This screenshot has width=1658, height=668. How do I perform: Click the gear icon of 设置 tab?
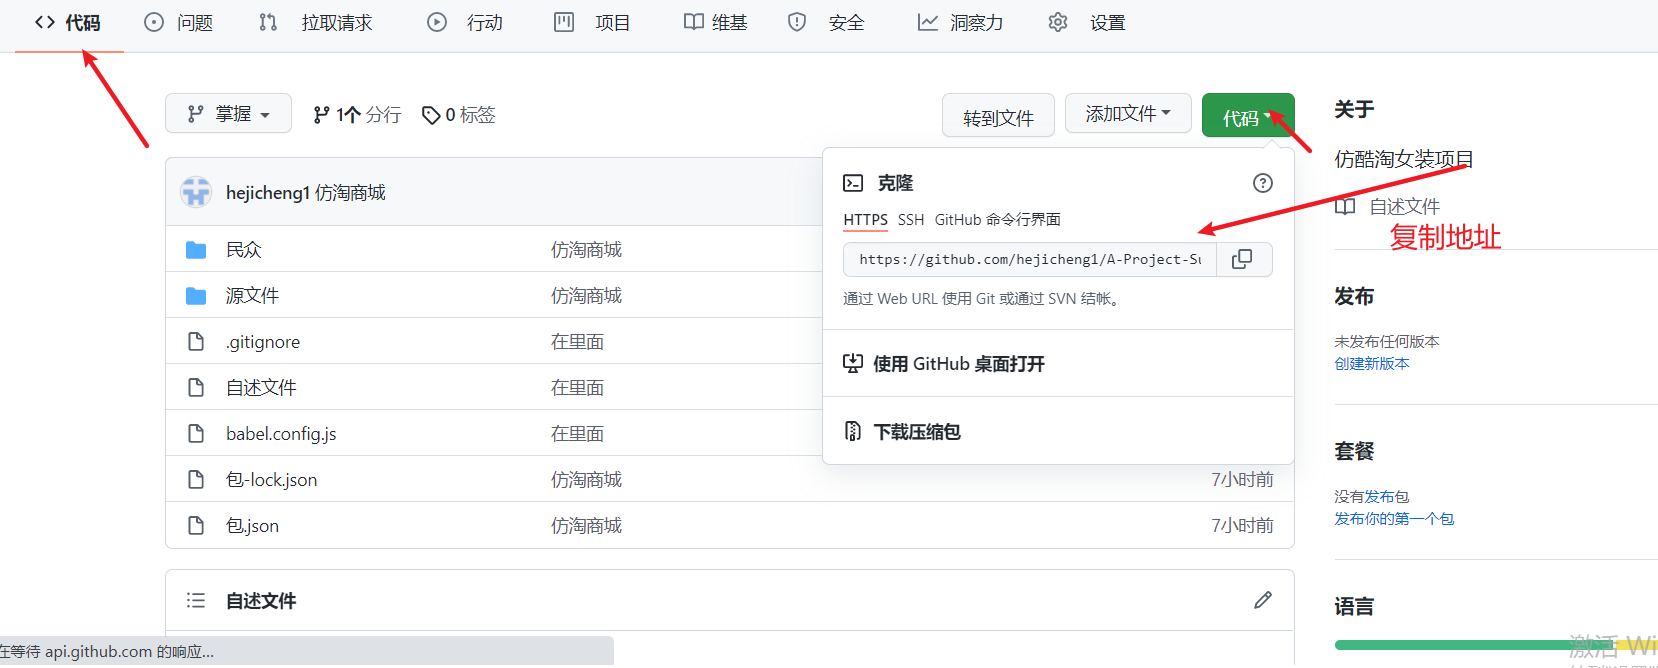(1058, 22)
